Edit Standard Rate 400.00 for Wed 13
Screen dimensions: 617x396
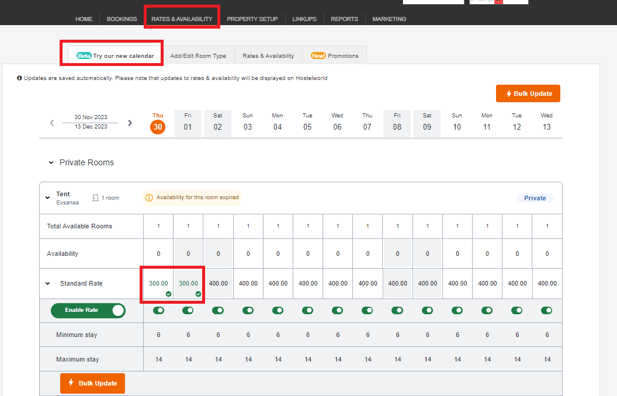[547, 283]
